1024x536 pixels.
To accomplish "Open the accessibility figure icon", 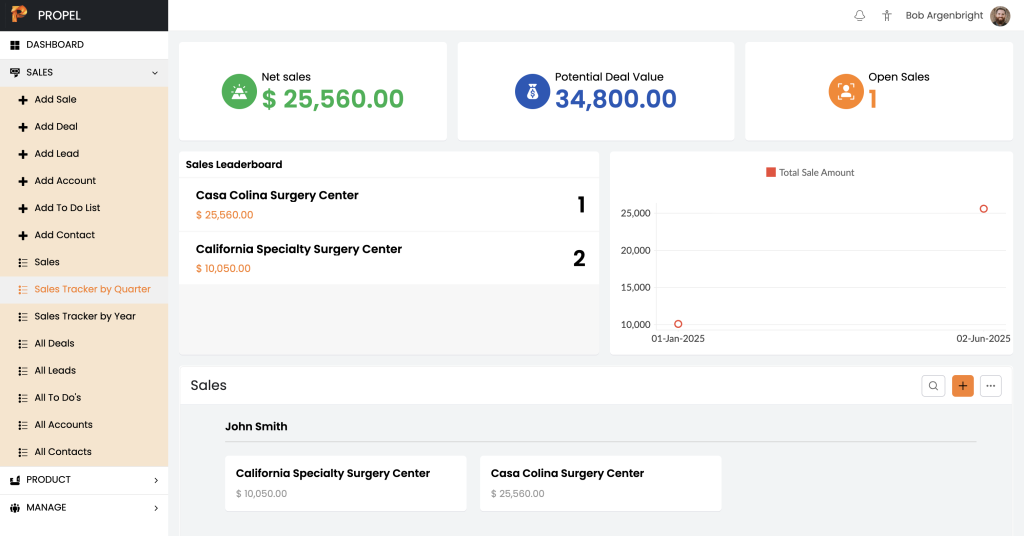I will pyautogui.click(x=886, y=16).
